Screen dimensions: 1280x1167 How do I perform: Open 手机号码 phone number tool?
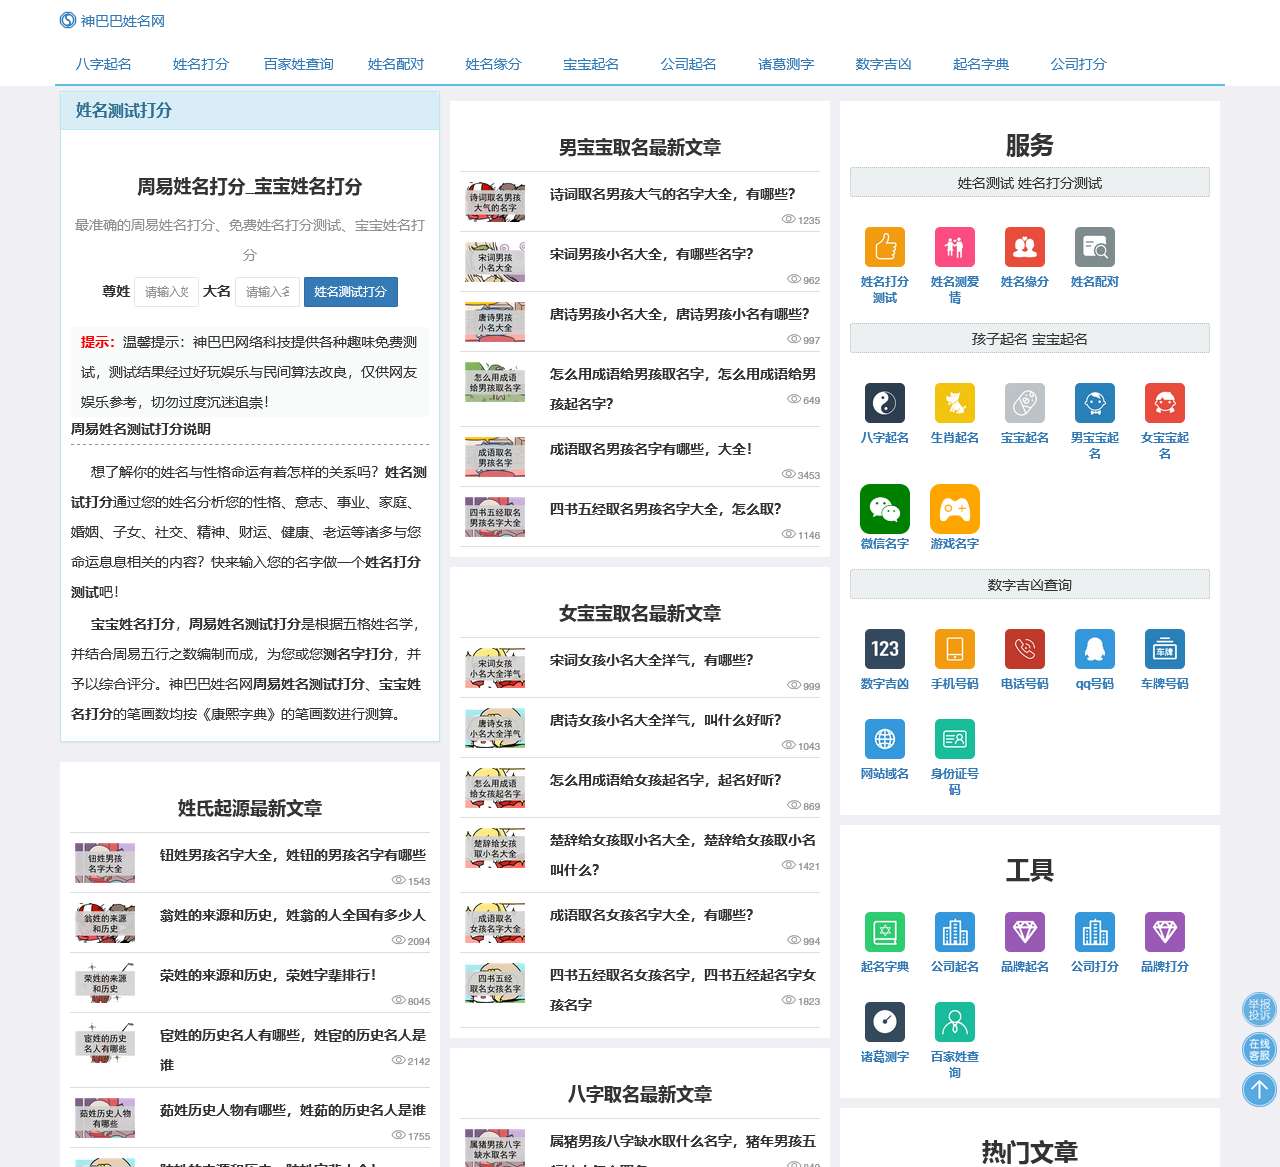pos(954,647)
